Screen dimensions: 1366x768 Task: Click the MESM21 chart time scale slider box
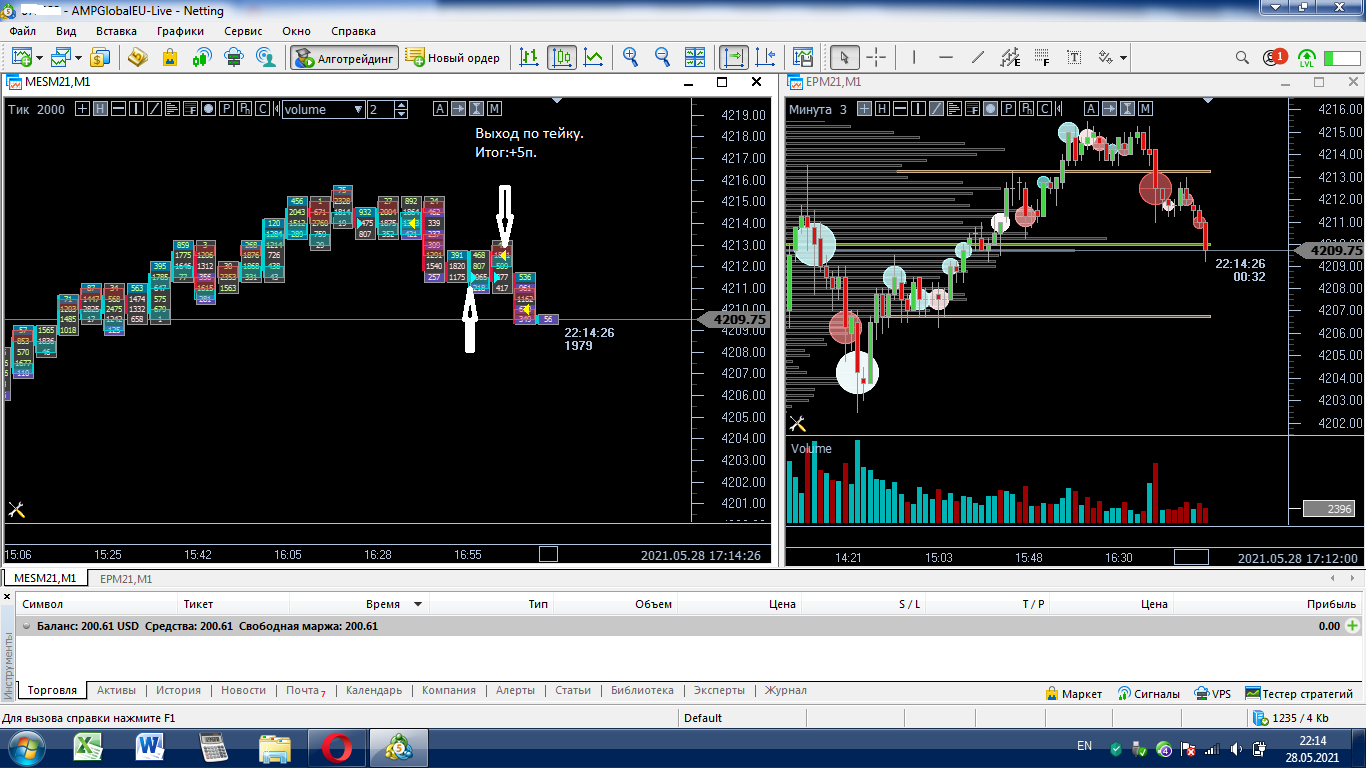548,554
